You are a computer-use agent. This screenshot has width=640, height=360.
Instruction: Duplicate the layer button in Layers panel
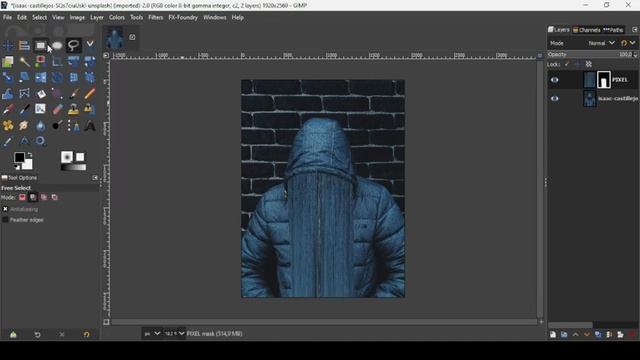[x=598, y=335]
